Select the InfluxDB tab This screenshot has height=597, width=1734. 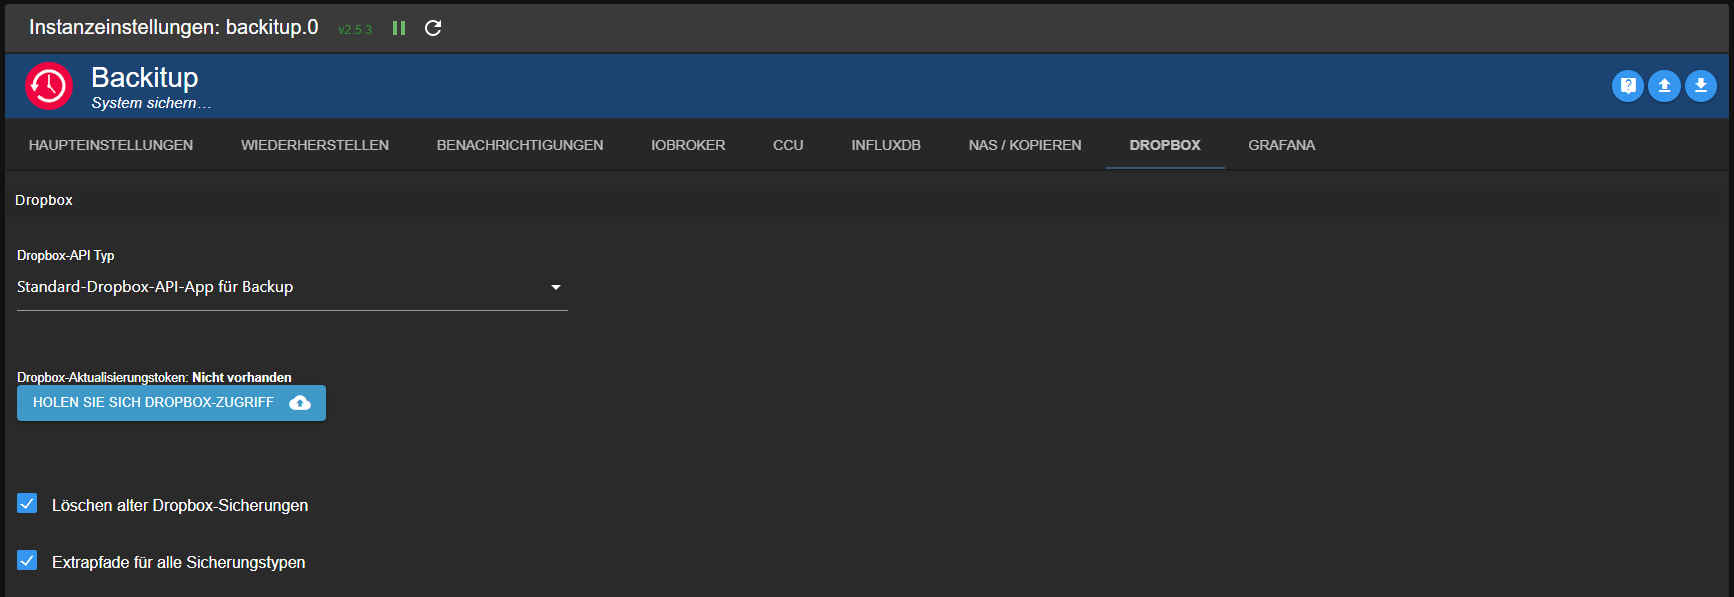[886, 145]
